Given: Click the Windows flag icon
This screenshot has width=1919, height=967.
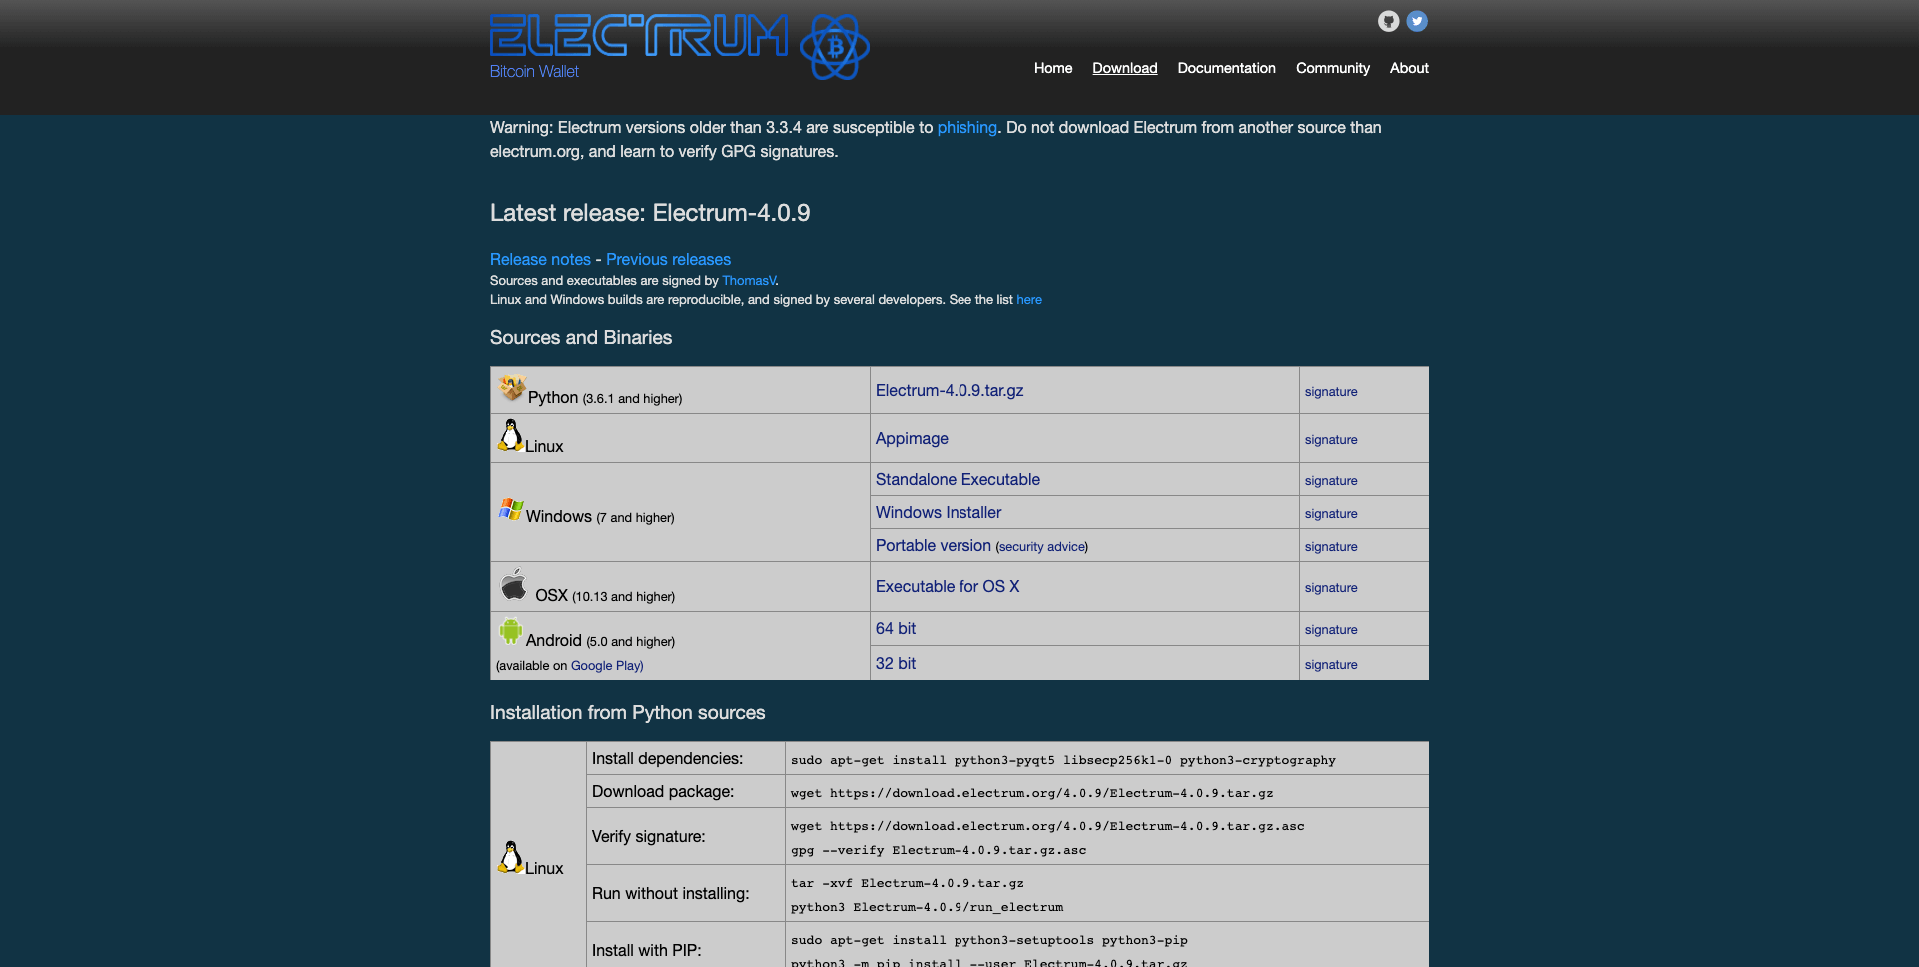Looking at the screenshot, I should (511, 509).
